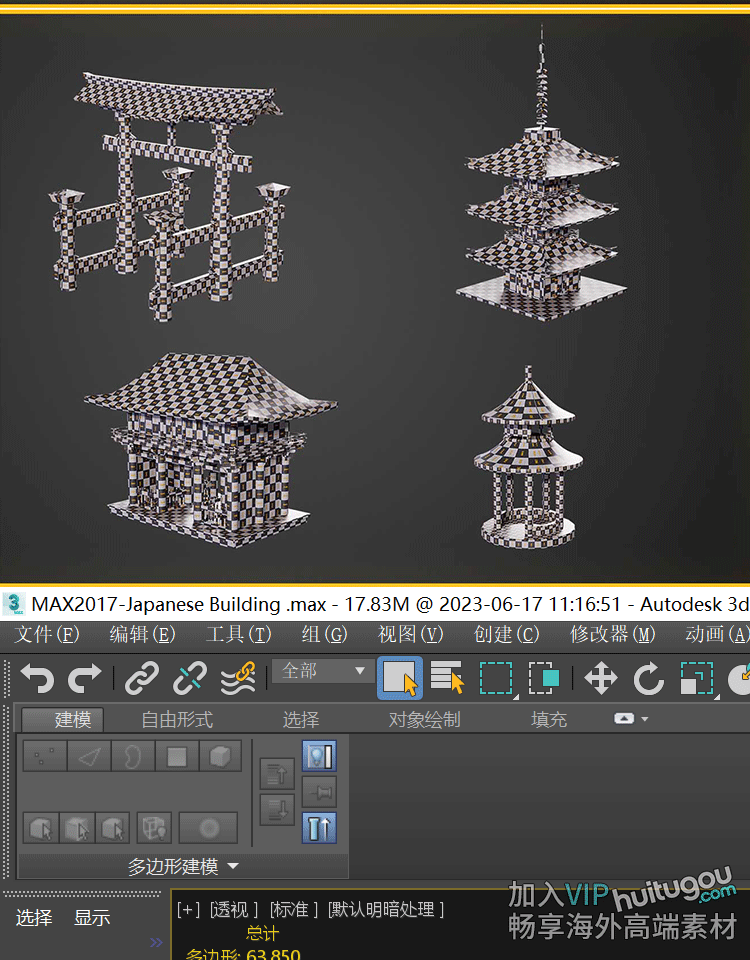This screenshot has height=960, width=750.
Task: Click the third cube-with-cursor preview icon
Action: 113,828
